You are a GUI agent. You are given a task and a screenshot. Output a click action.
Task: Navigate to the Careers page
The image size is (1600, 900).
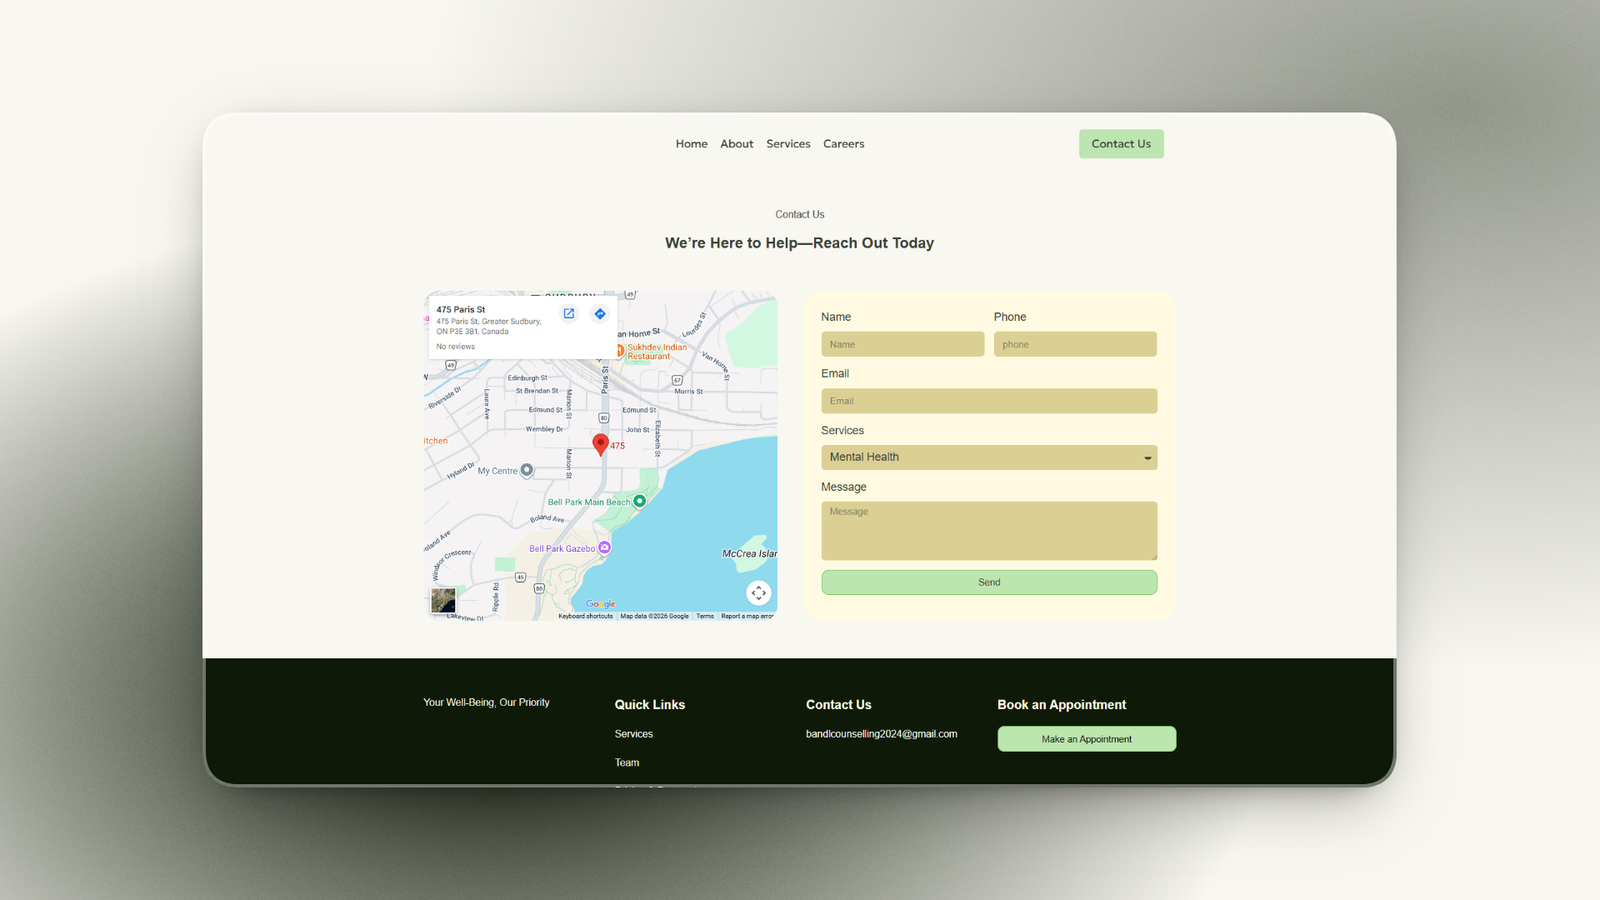click(x=843, y=144)
